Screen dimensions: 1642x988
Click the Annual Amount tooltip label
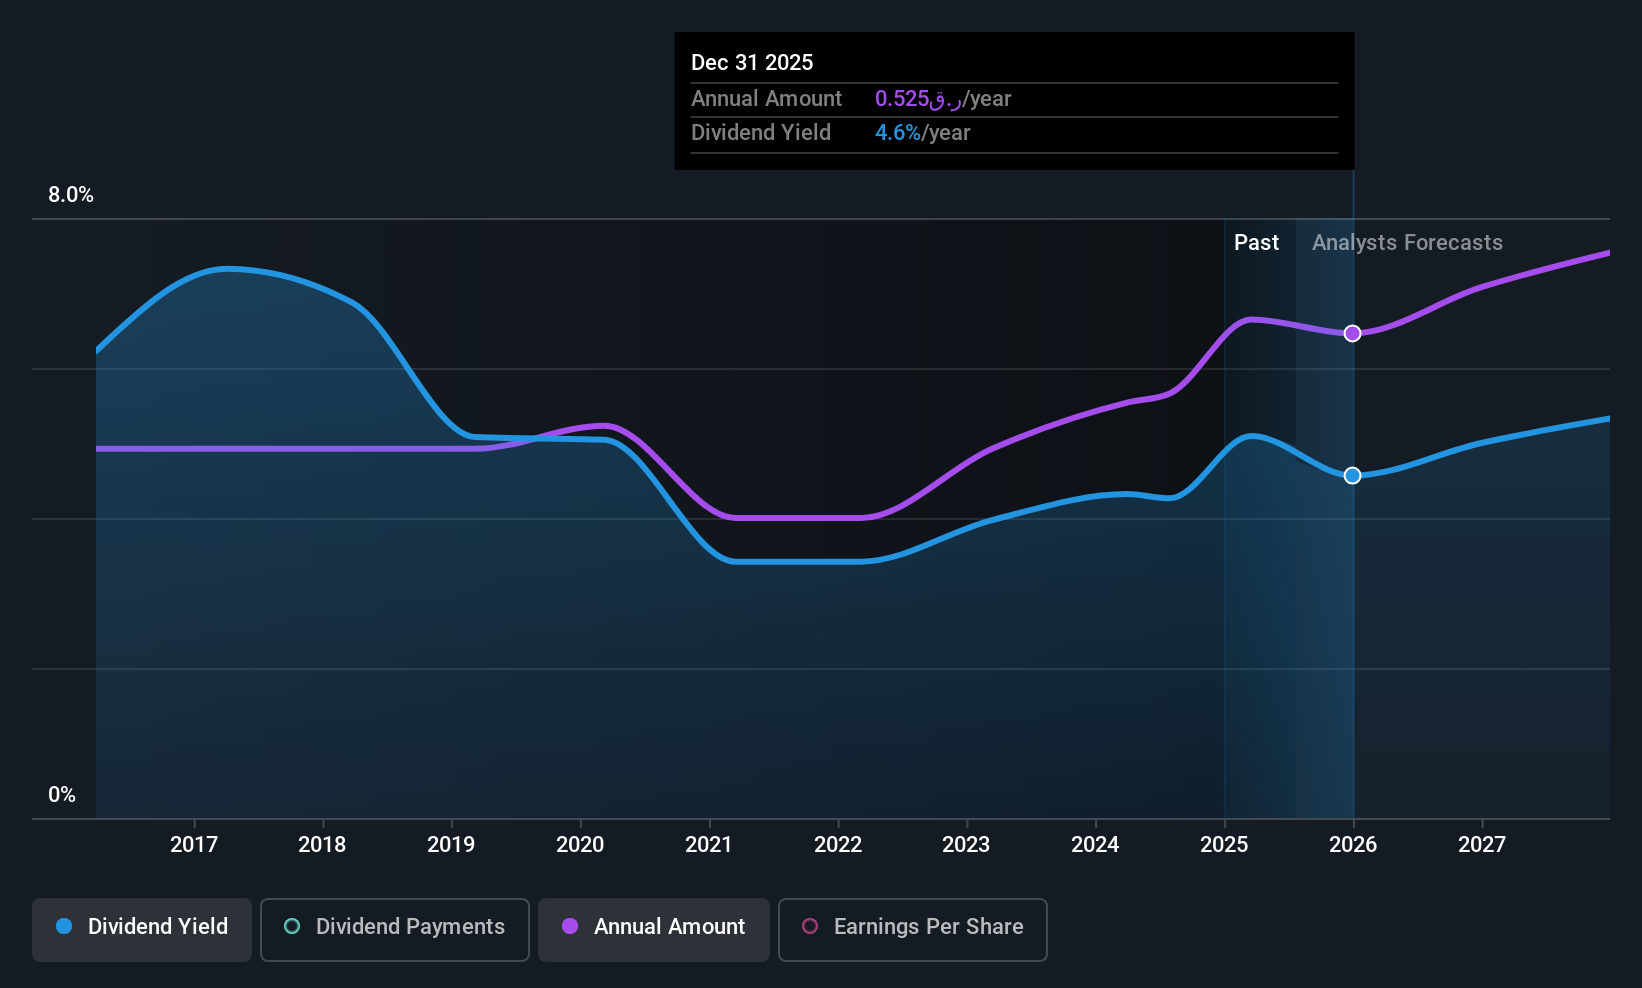pyautogui.click(x=767, y=99)
